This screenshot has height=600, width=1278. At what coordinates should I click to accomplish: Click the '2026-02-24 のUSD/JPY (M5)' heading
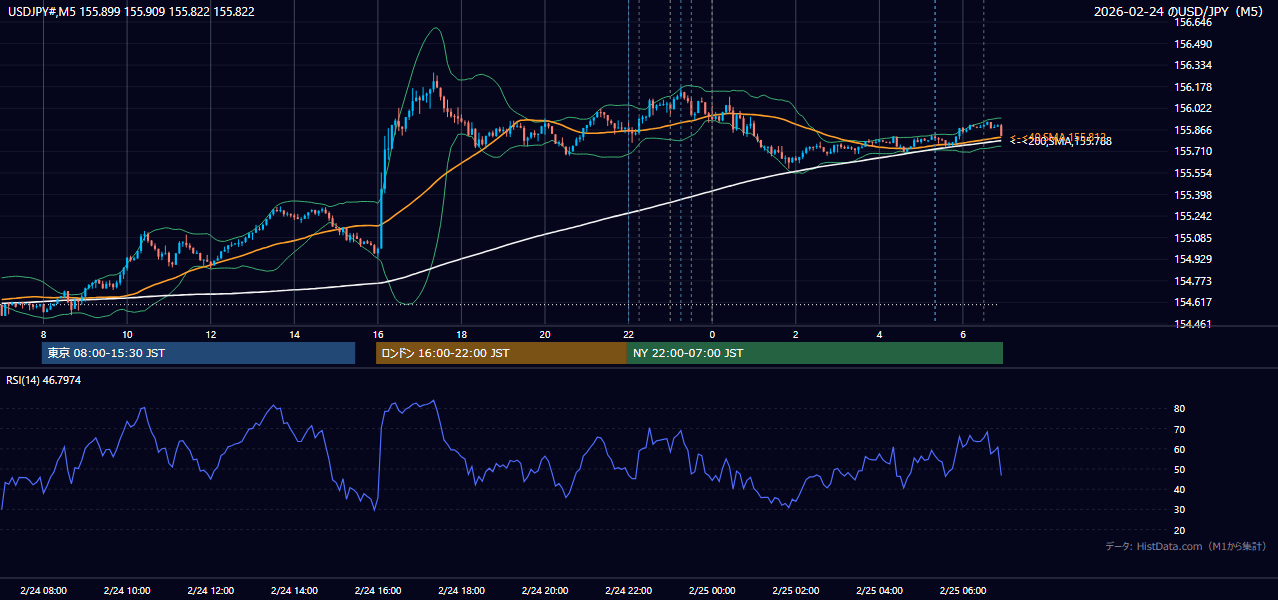click(x=1180, y=11)
